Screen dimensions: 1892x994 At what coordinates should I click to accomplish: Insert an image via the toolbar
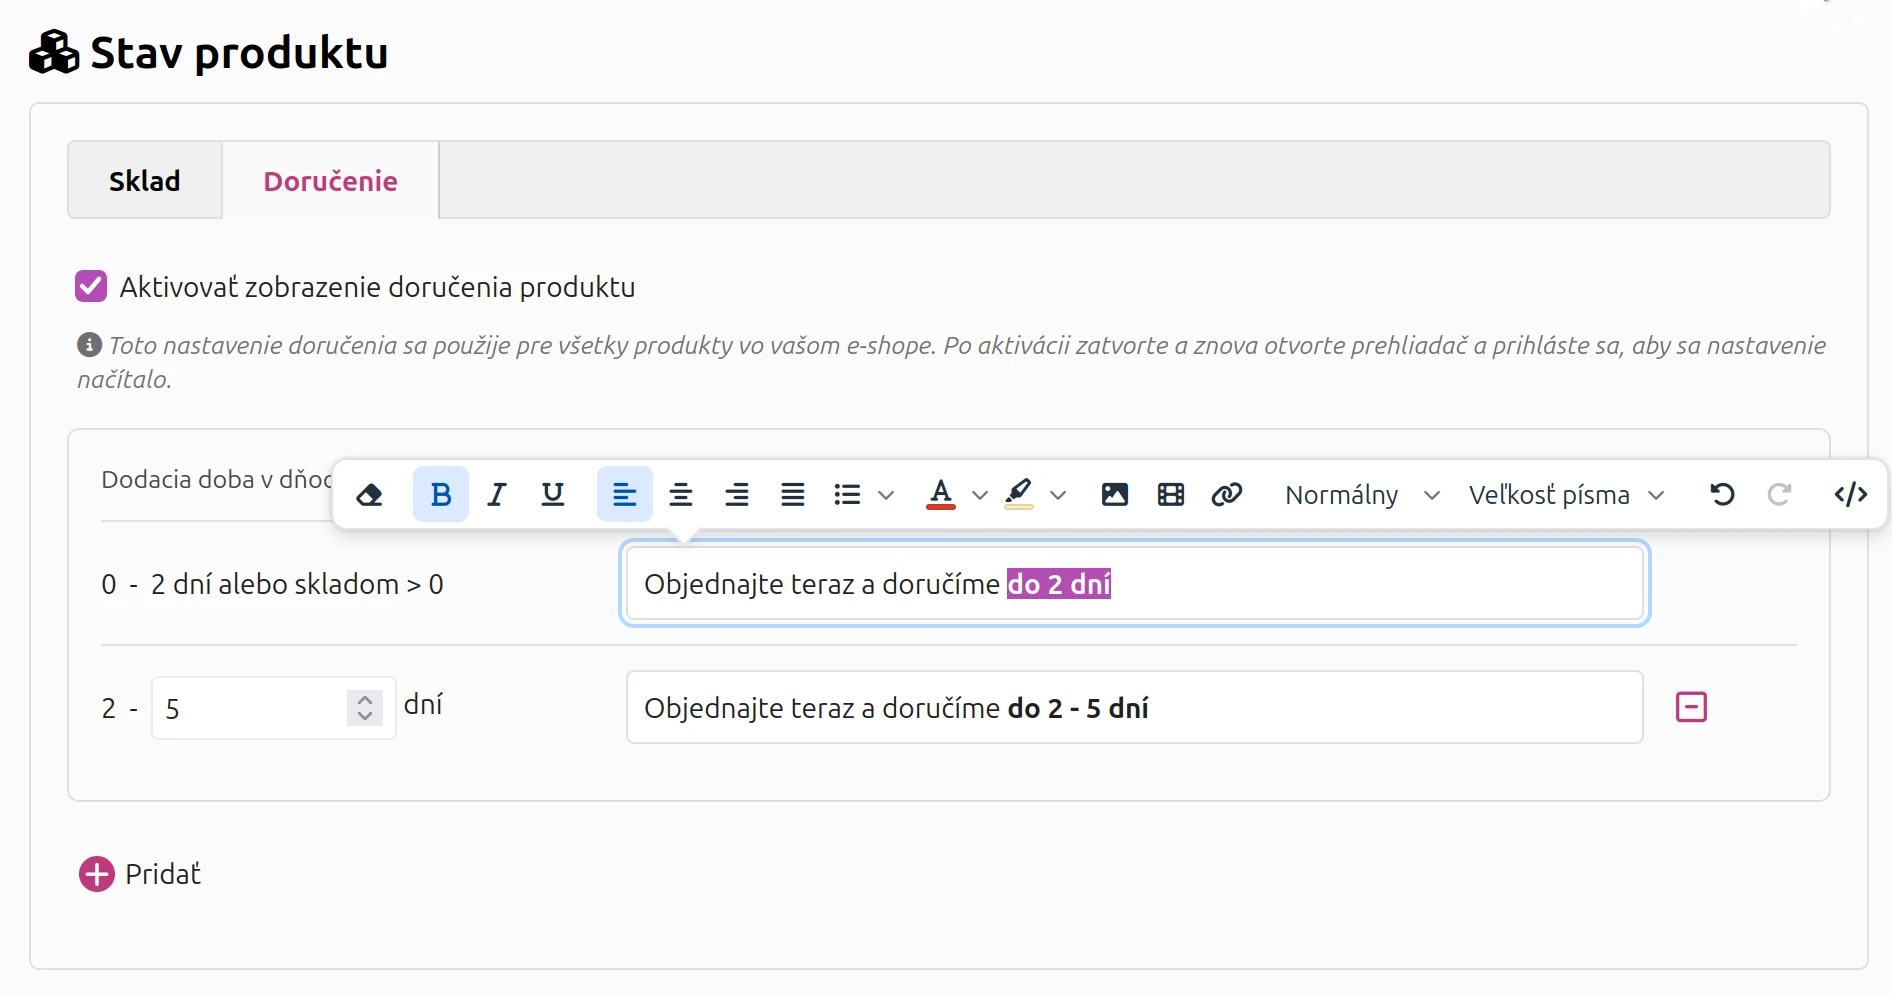[x=1115, y=494]
